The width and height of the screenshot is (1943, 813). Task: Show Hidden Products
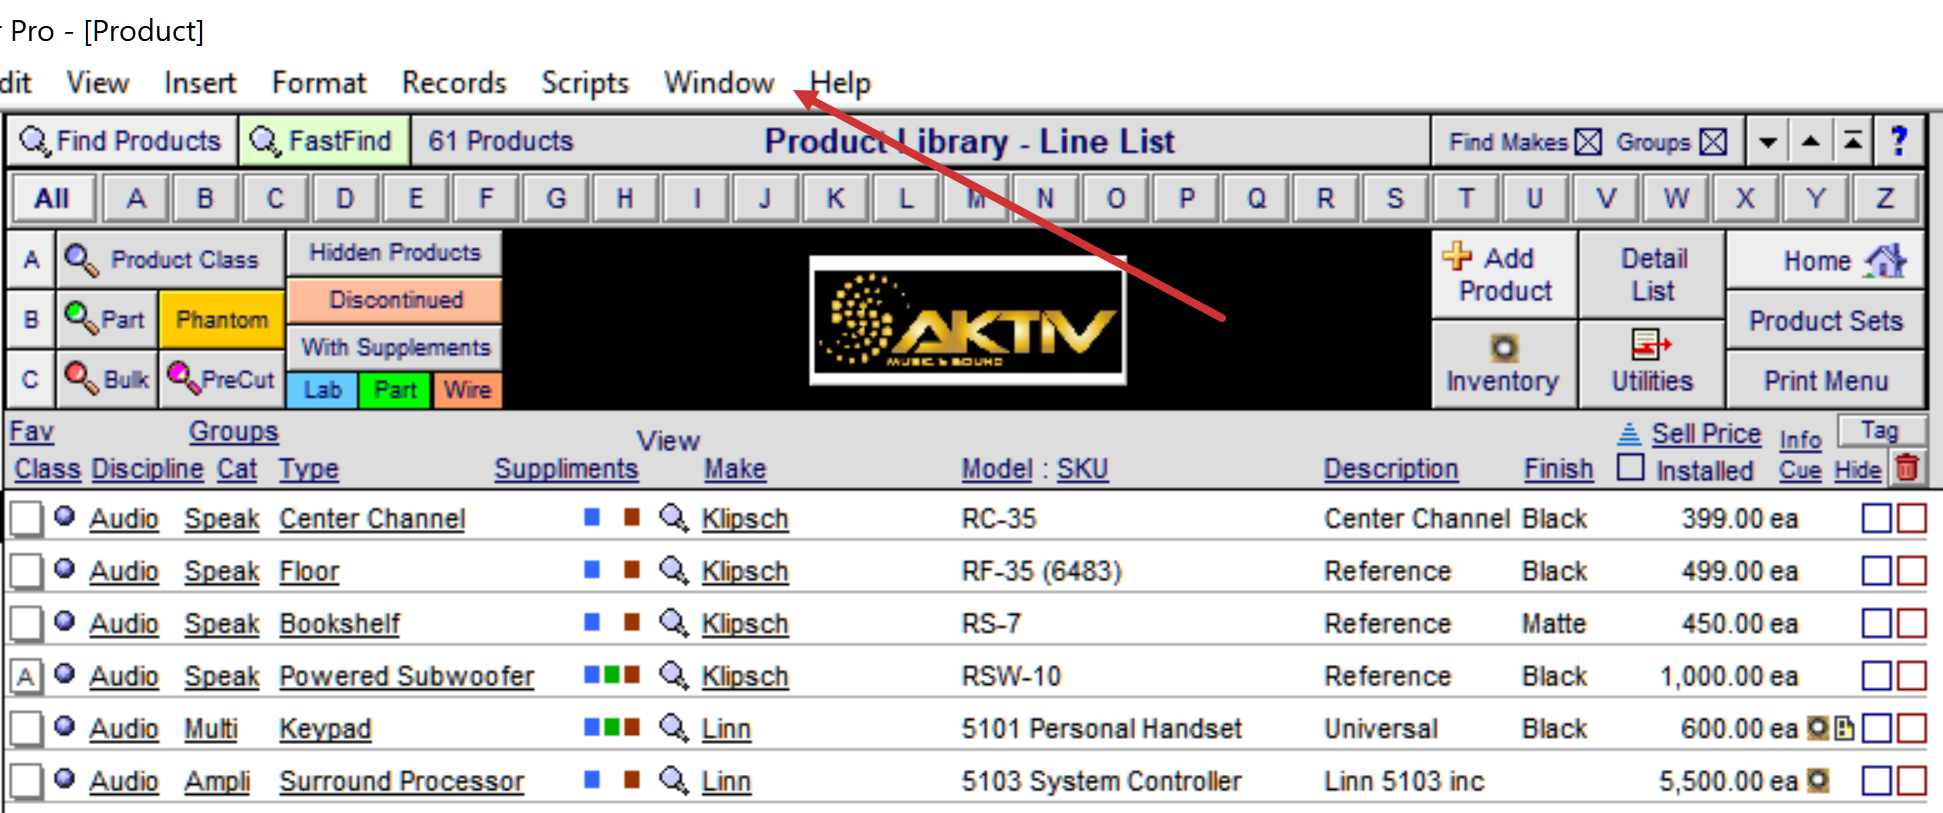[394, 252]
